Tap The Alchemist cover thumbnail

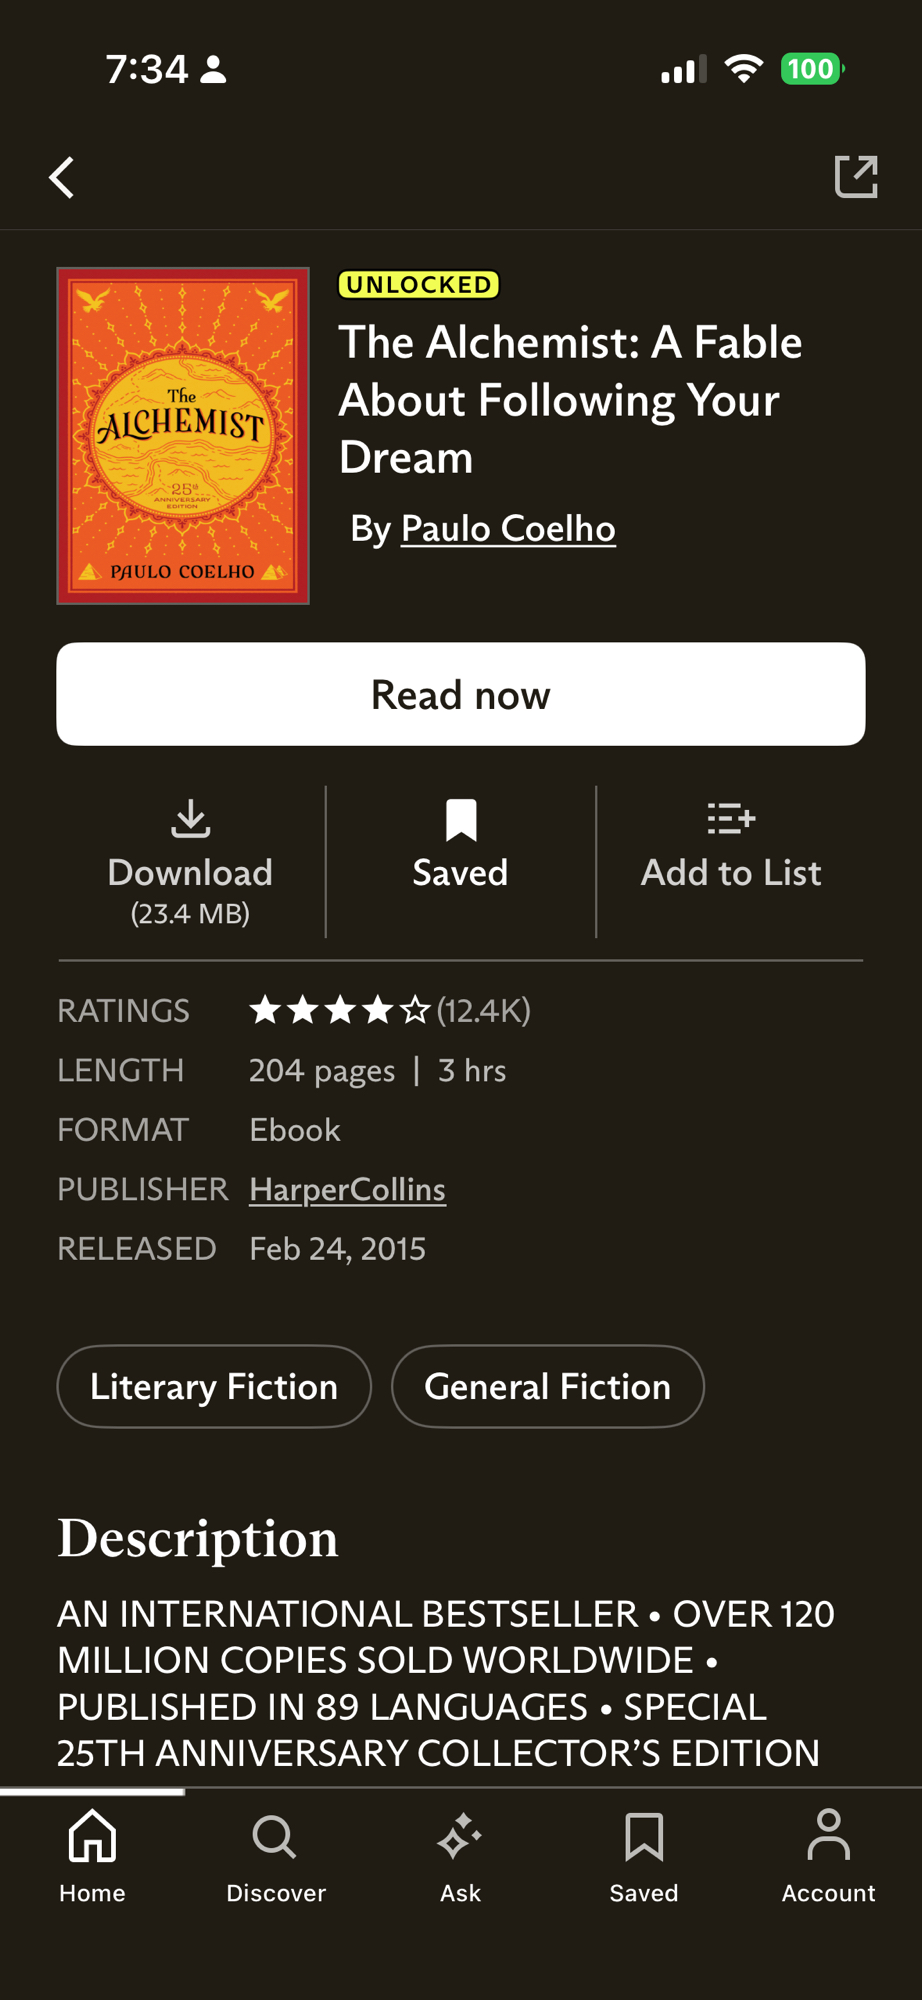[183, 436]
